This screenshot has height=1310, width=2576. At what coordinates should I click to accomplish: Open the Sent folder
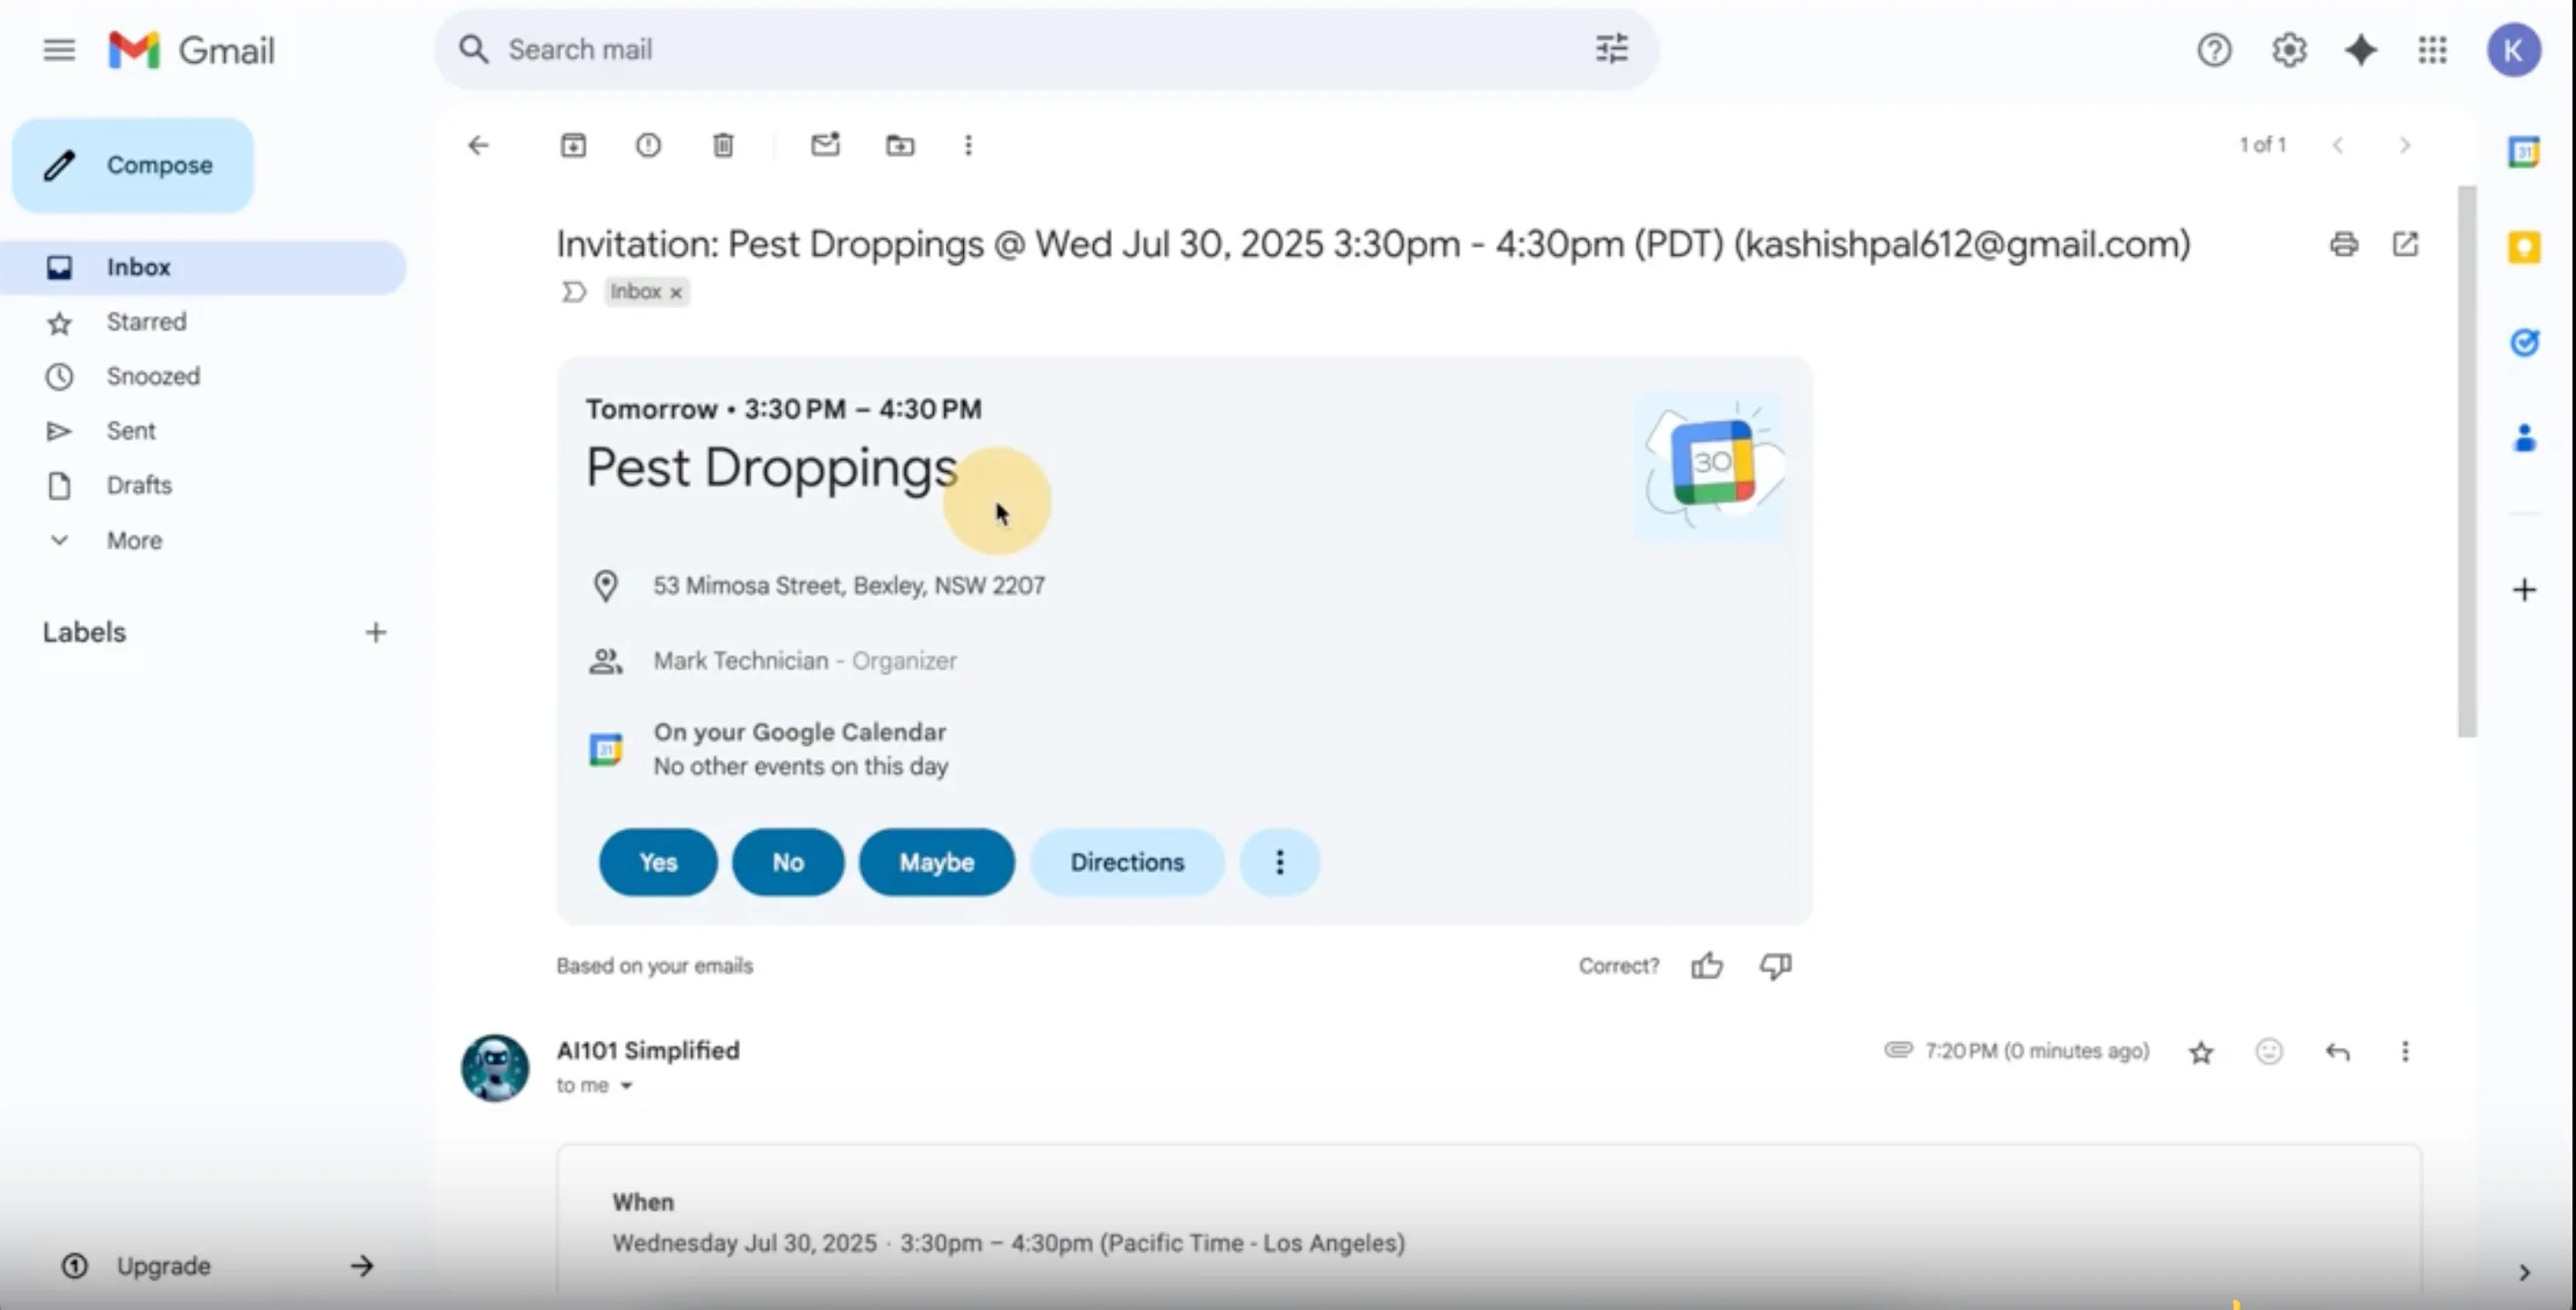point(131,431)
